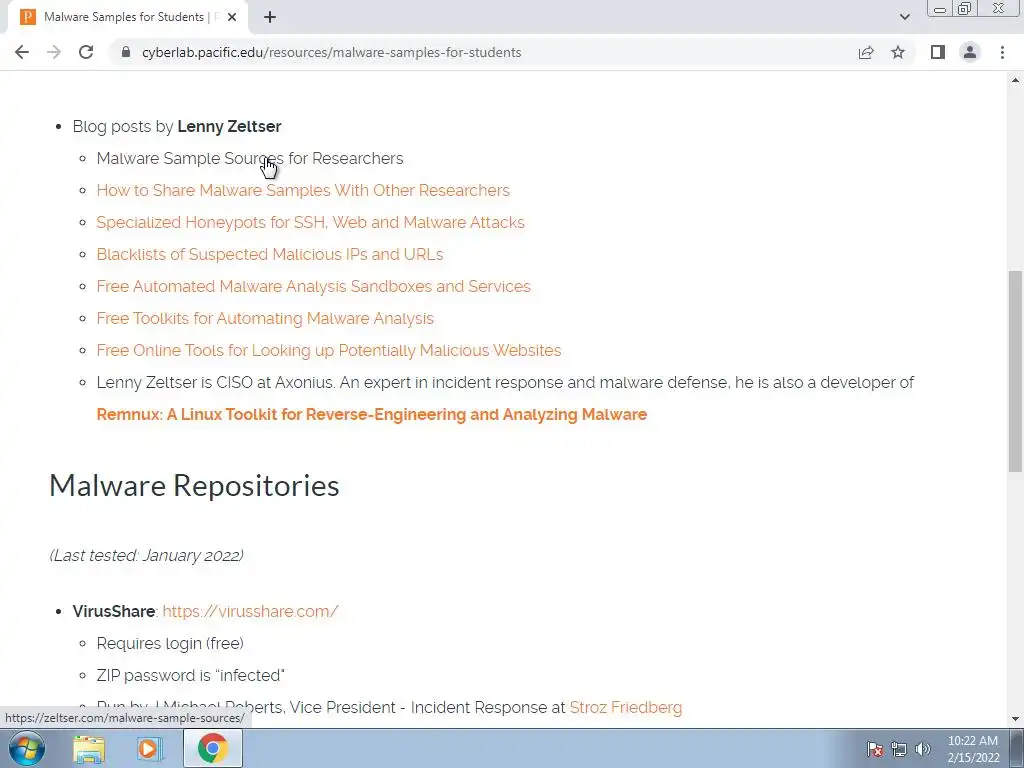The width and height of the screenshot is (1024, 768).
Task: Click the Requires login (free) text
Action: coord(170,643)
